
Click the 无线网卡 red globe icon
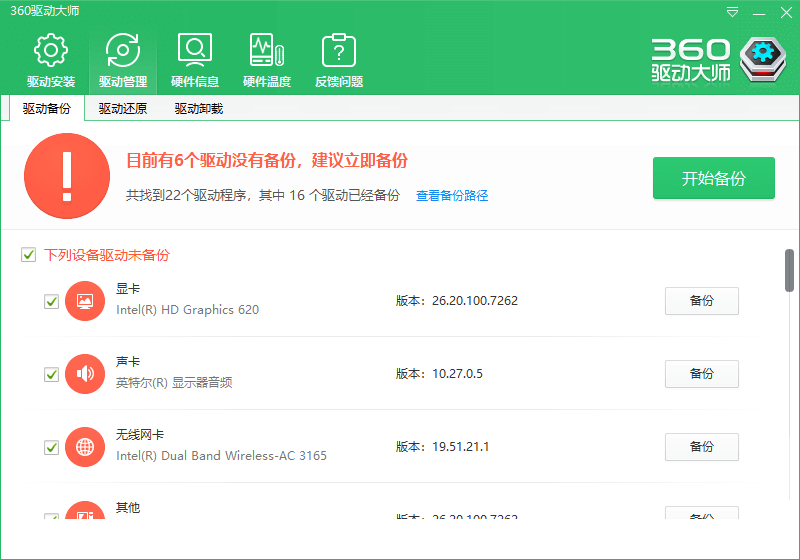tap(85, 447)
